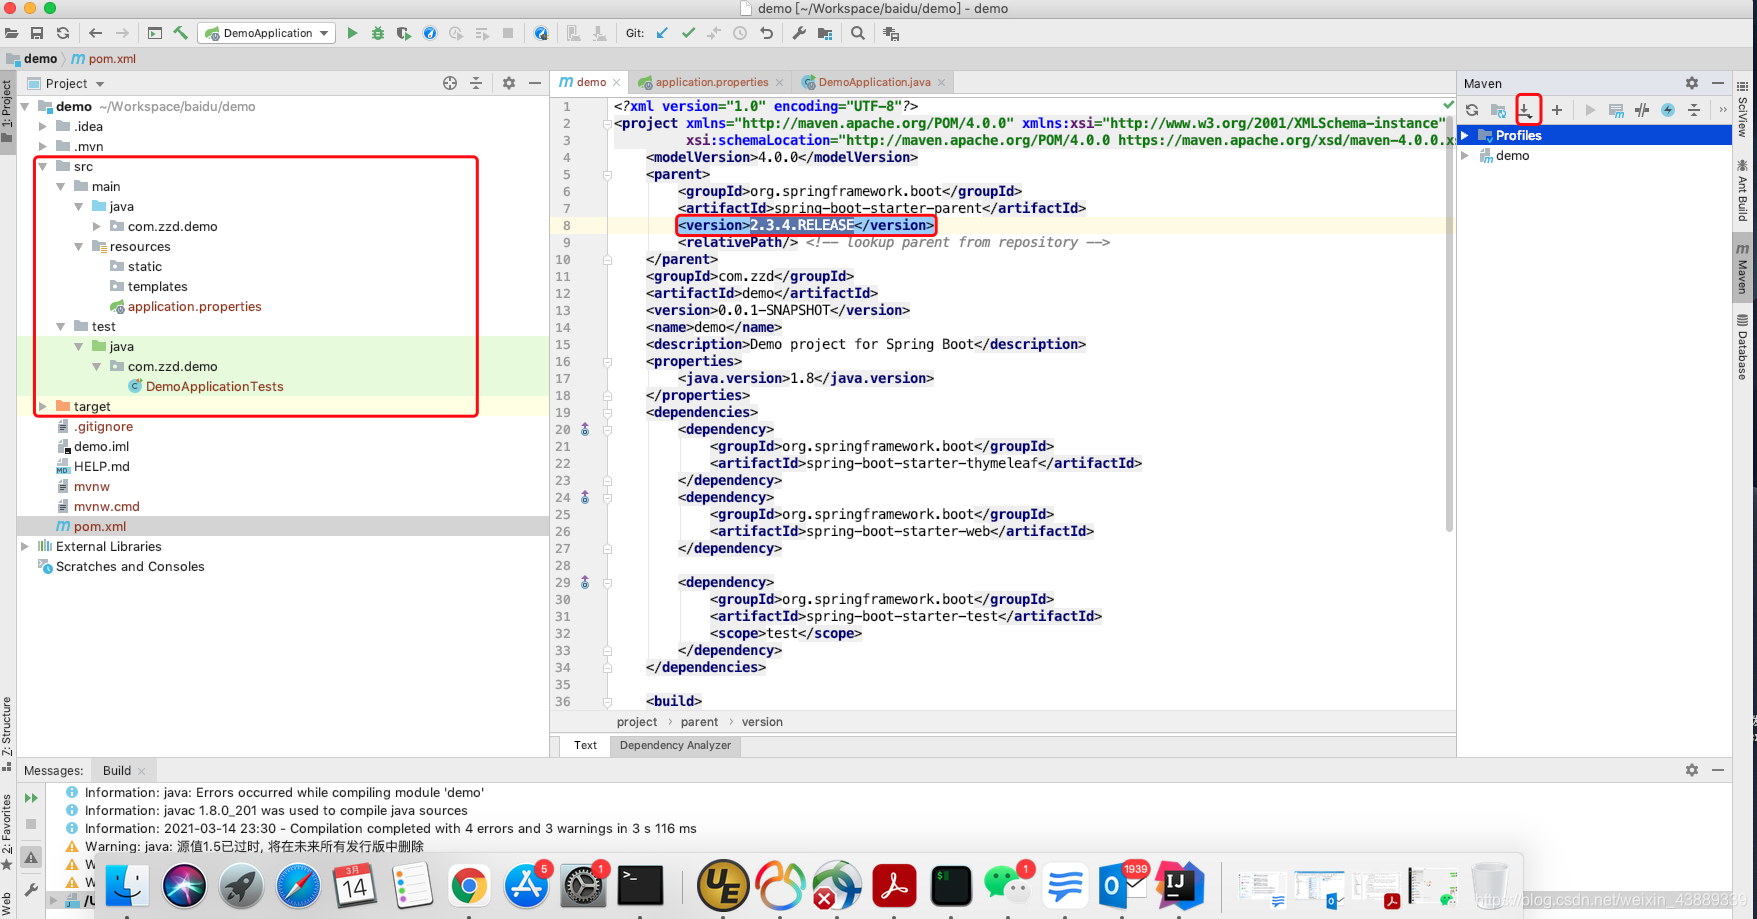Click Download Sources and Documentation icon
The image size is (1757, 919).
(1527, 110)
